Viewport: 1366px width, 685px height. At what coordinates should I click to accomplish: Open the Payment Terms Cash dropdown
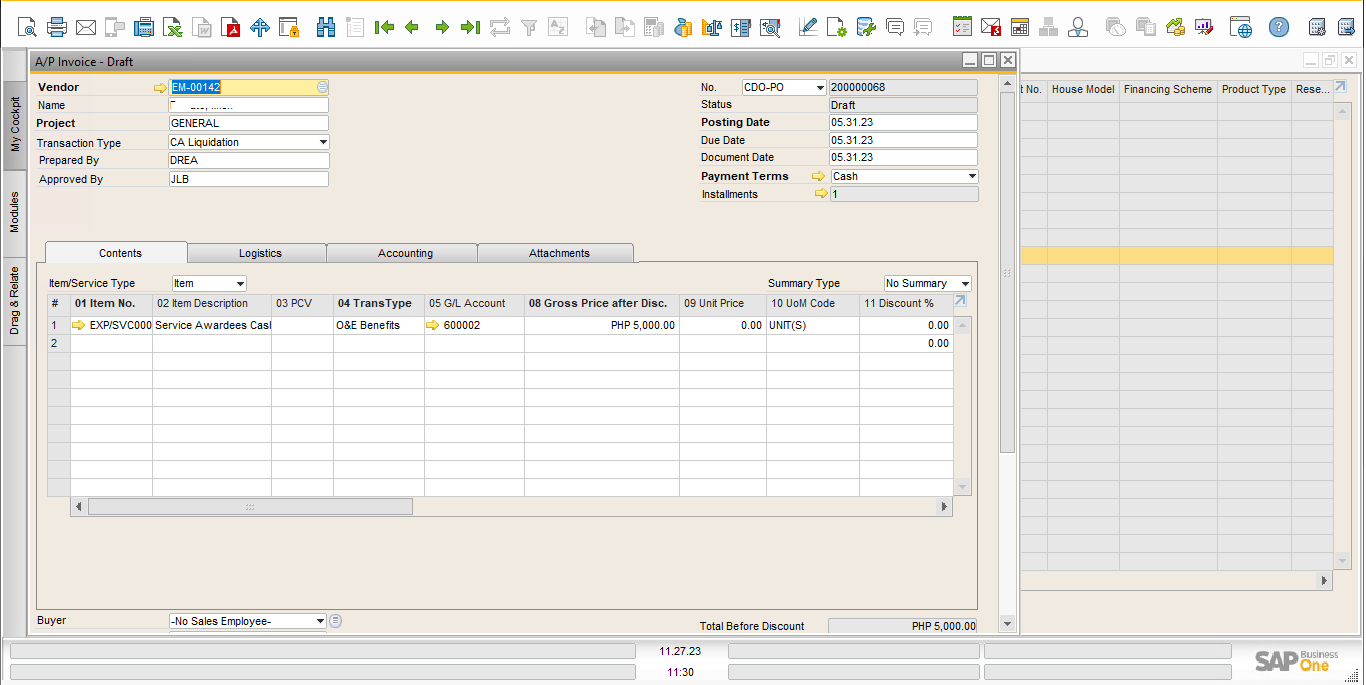(x=972, y=176)
